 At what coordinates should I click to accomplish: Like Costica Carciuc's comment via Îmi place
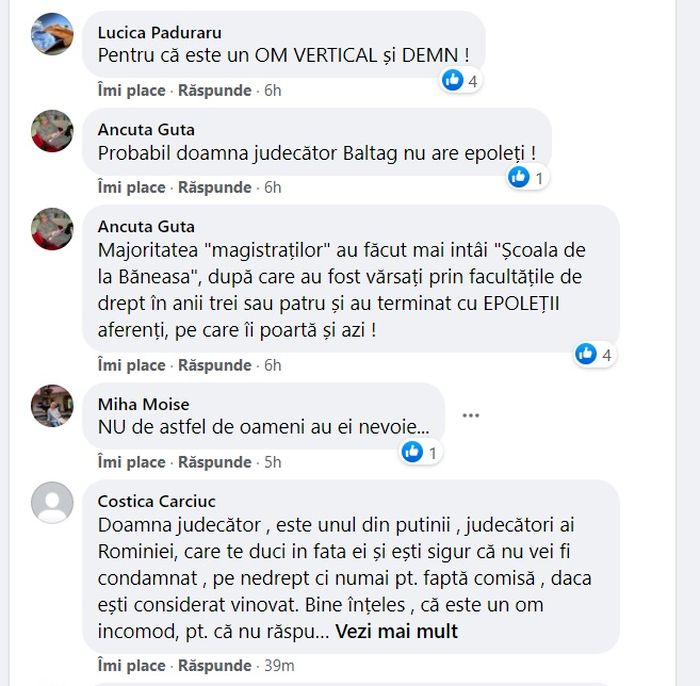click(132, 665)
